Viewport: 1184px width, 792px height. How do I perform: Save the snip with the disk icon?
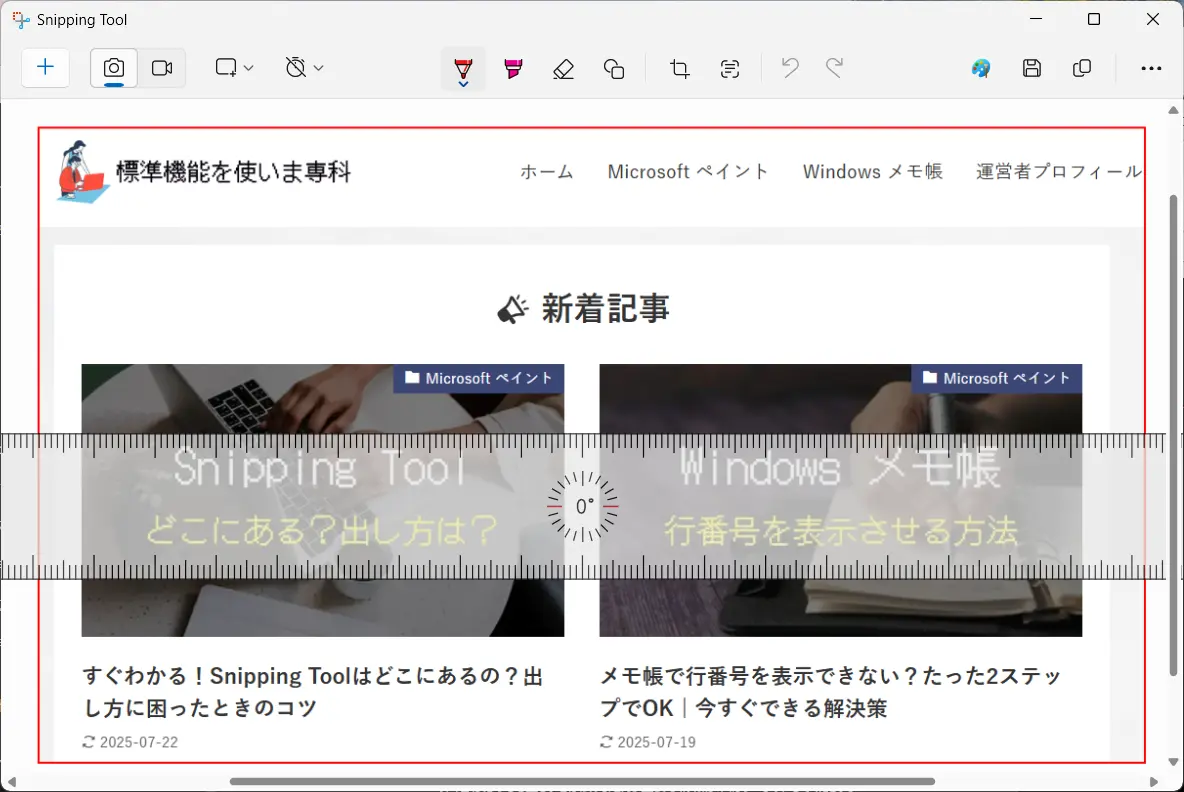(x=1031, y=68)
